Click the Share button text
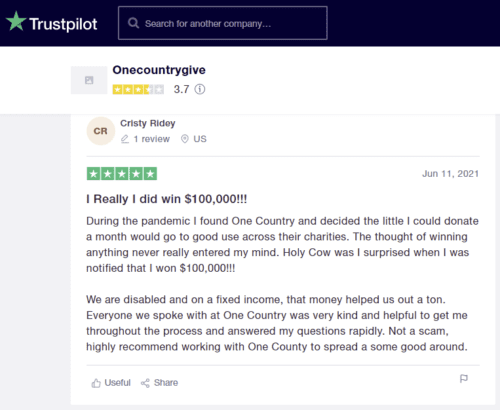 166,383
